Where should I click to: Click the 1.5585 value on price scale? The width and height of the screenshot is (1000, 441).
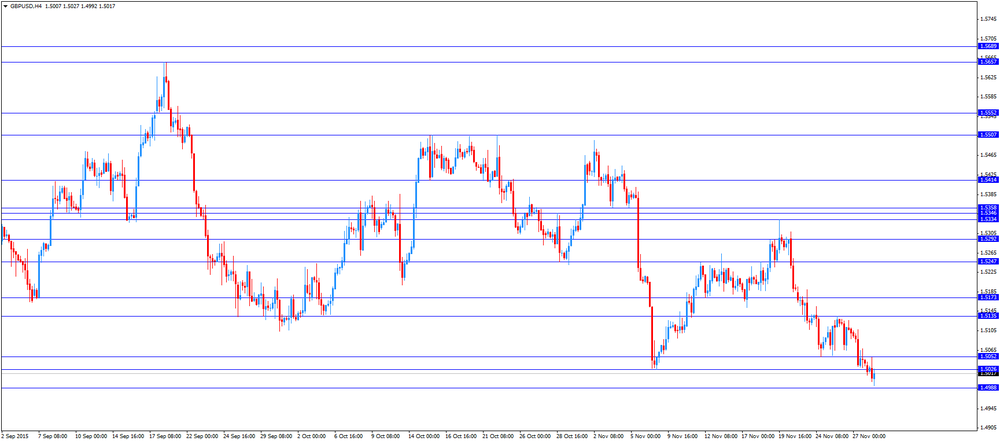tap(987, 97)
